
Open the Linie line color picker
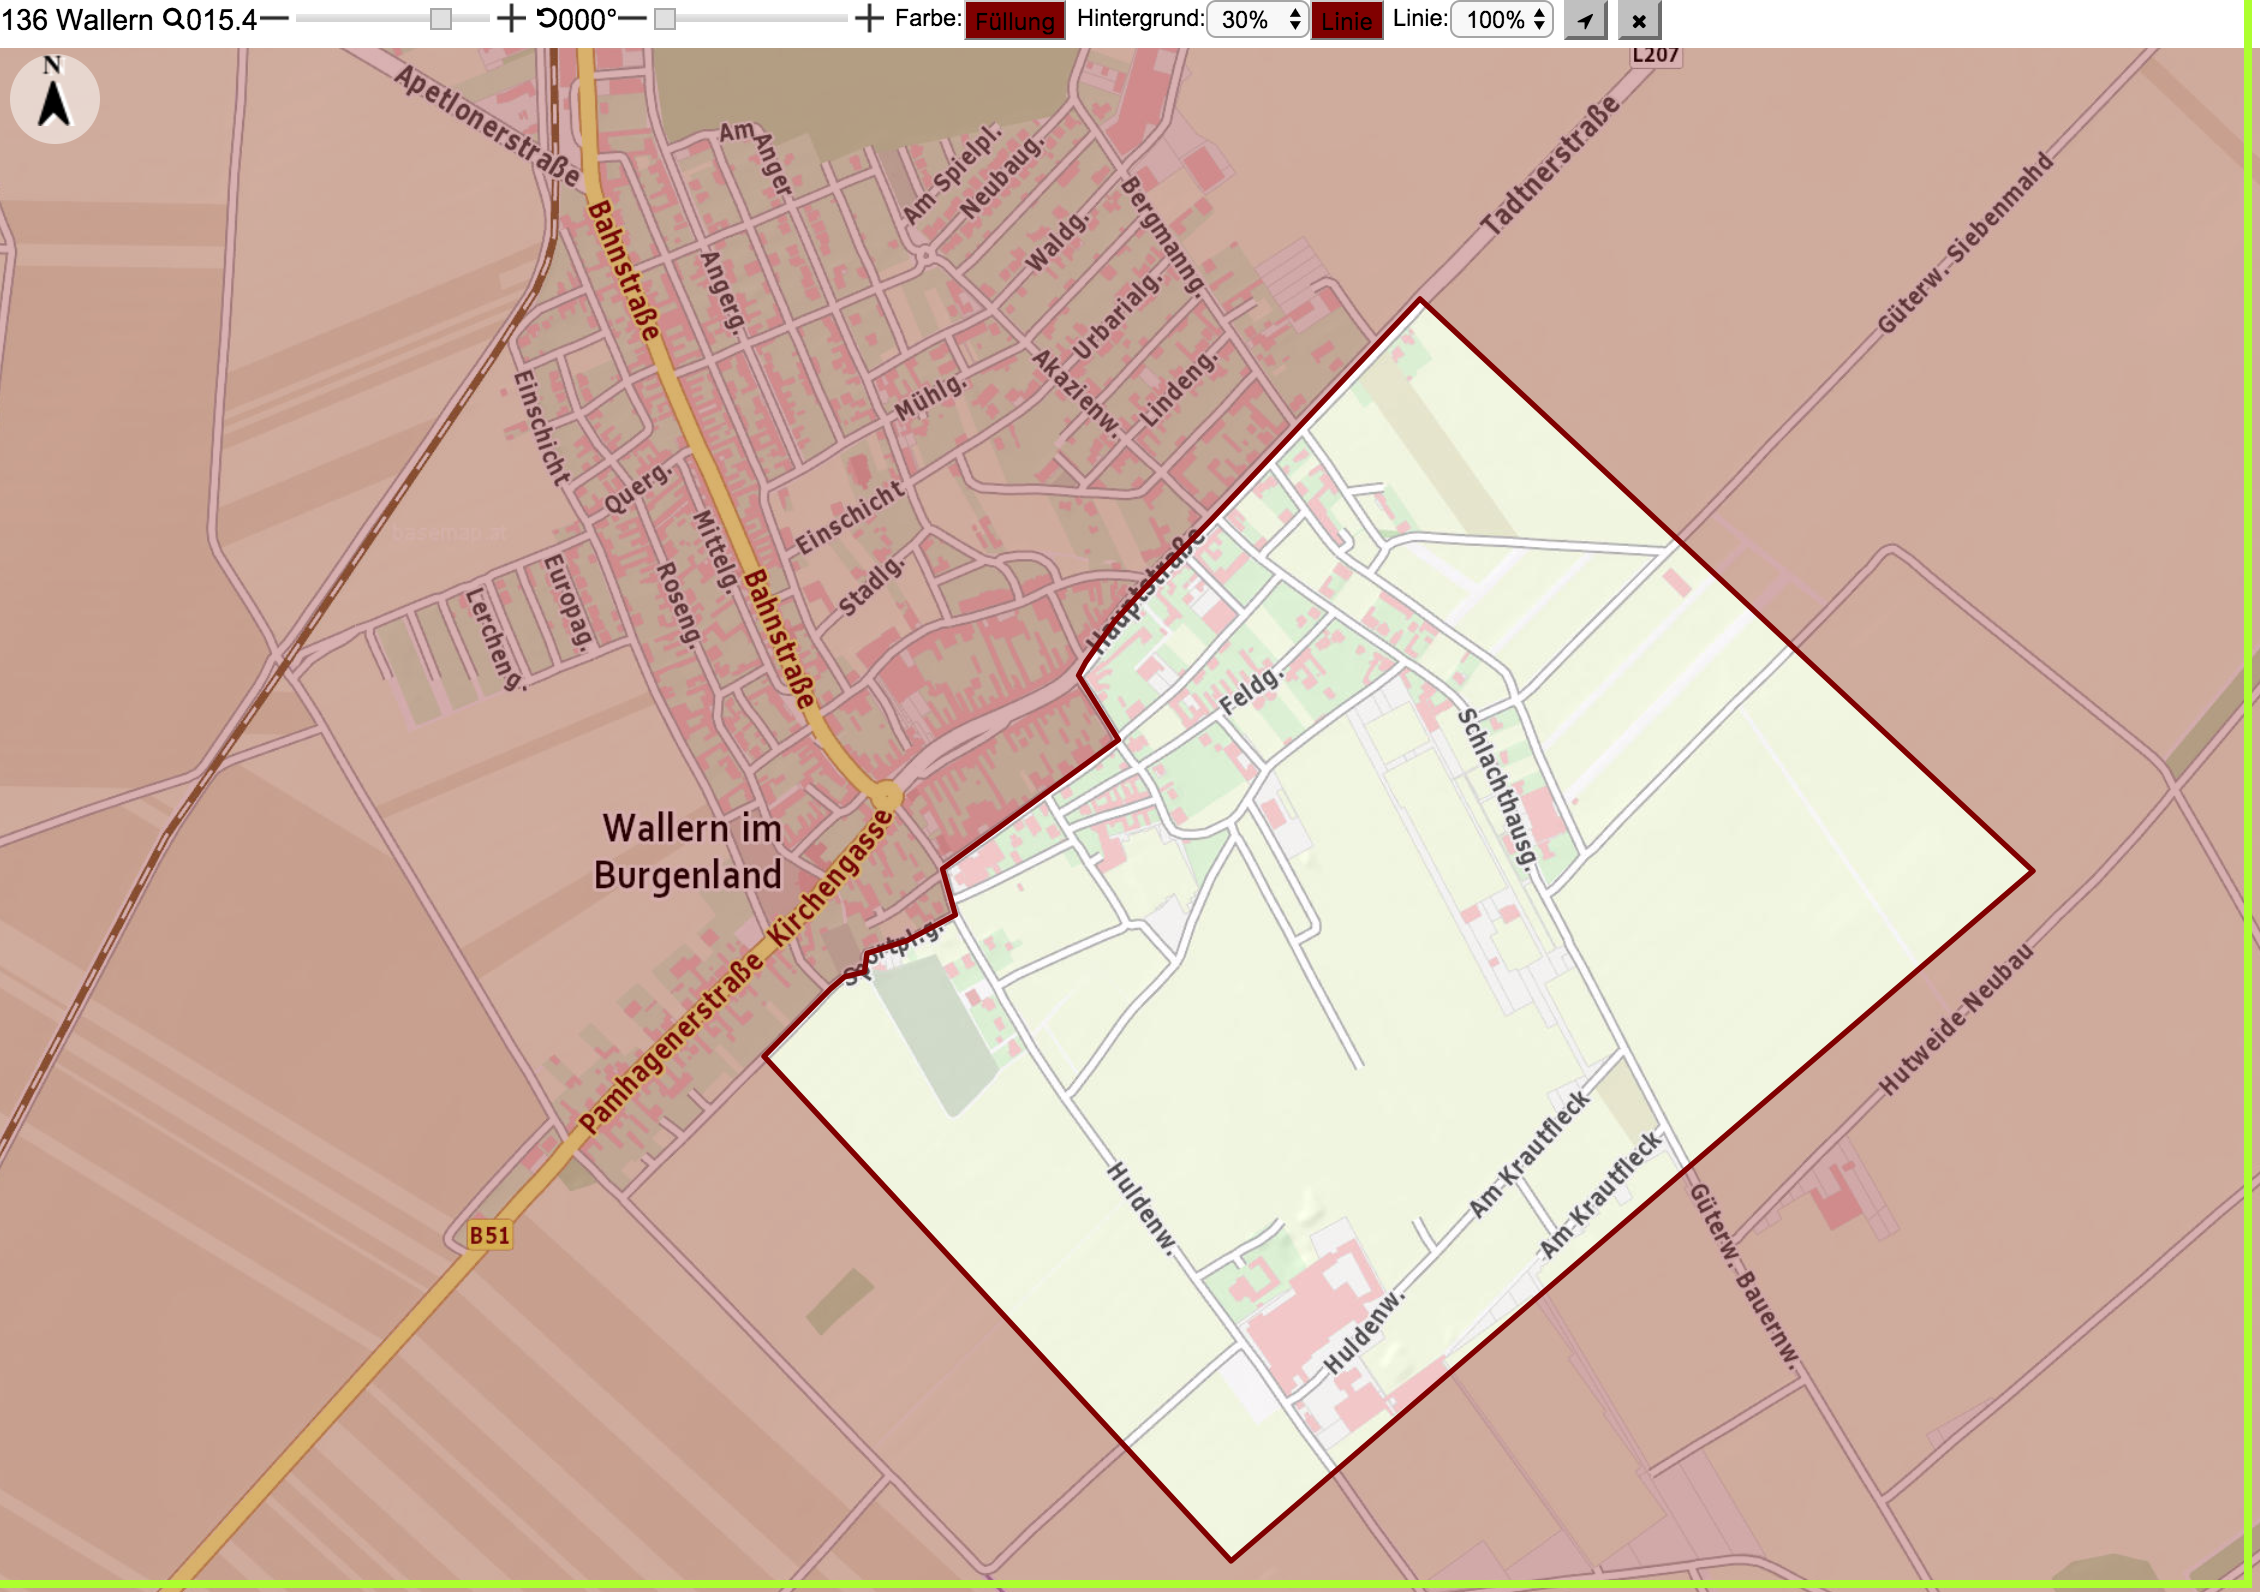pyautogui.click(x=1347, y=21)
